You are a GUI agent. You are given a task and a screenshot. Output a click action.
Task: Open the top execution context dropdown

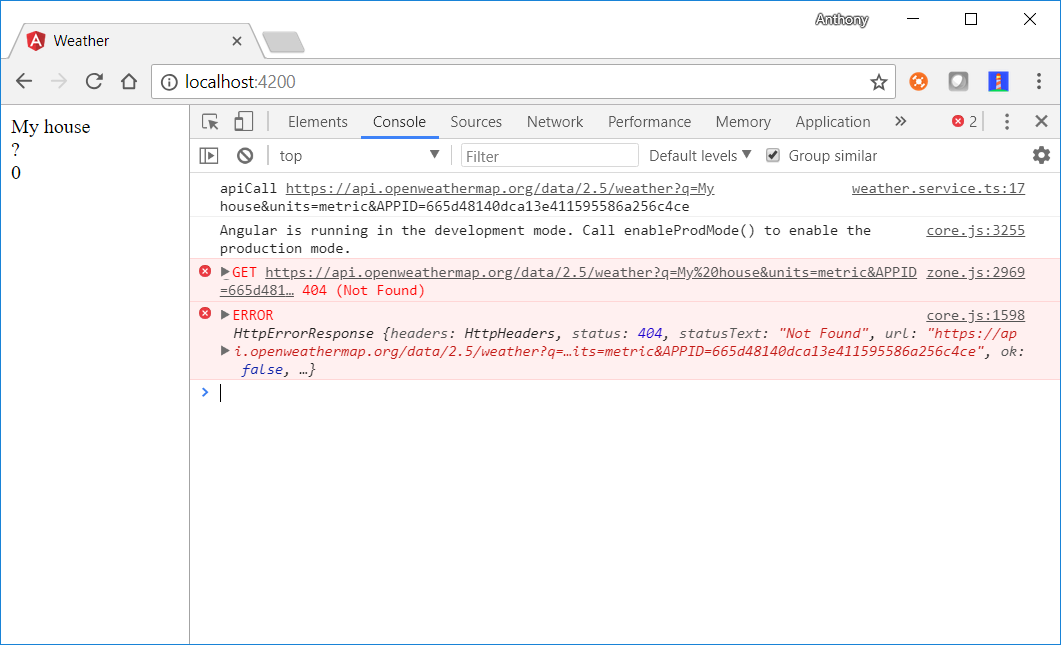(359, 156)
